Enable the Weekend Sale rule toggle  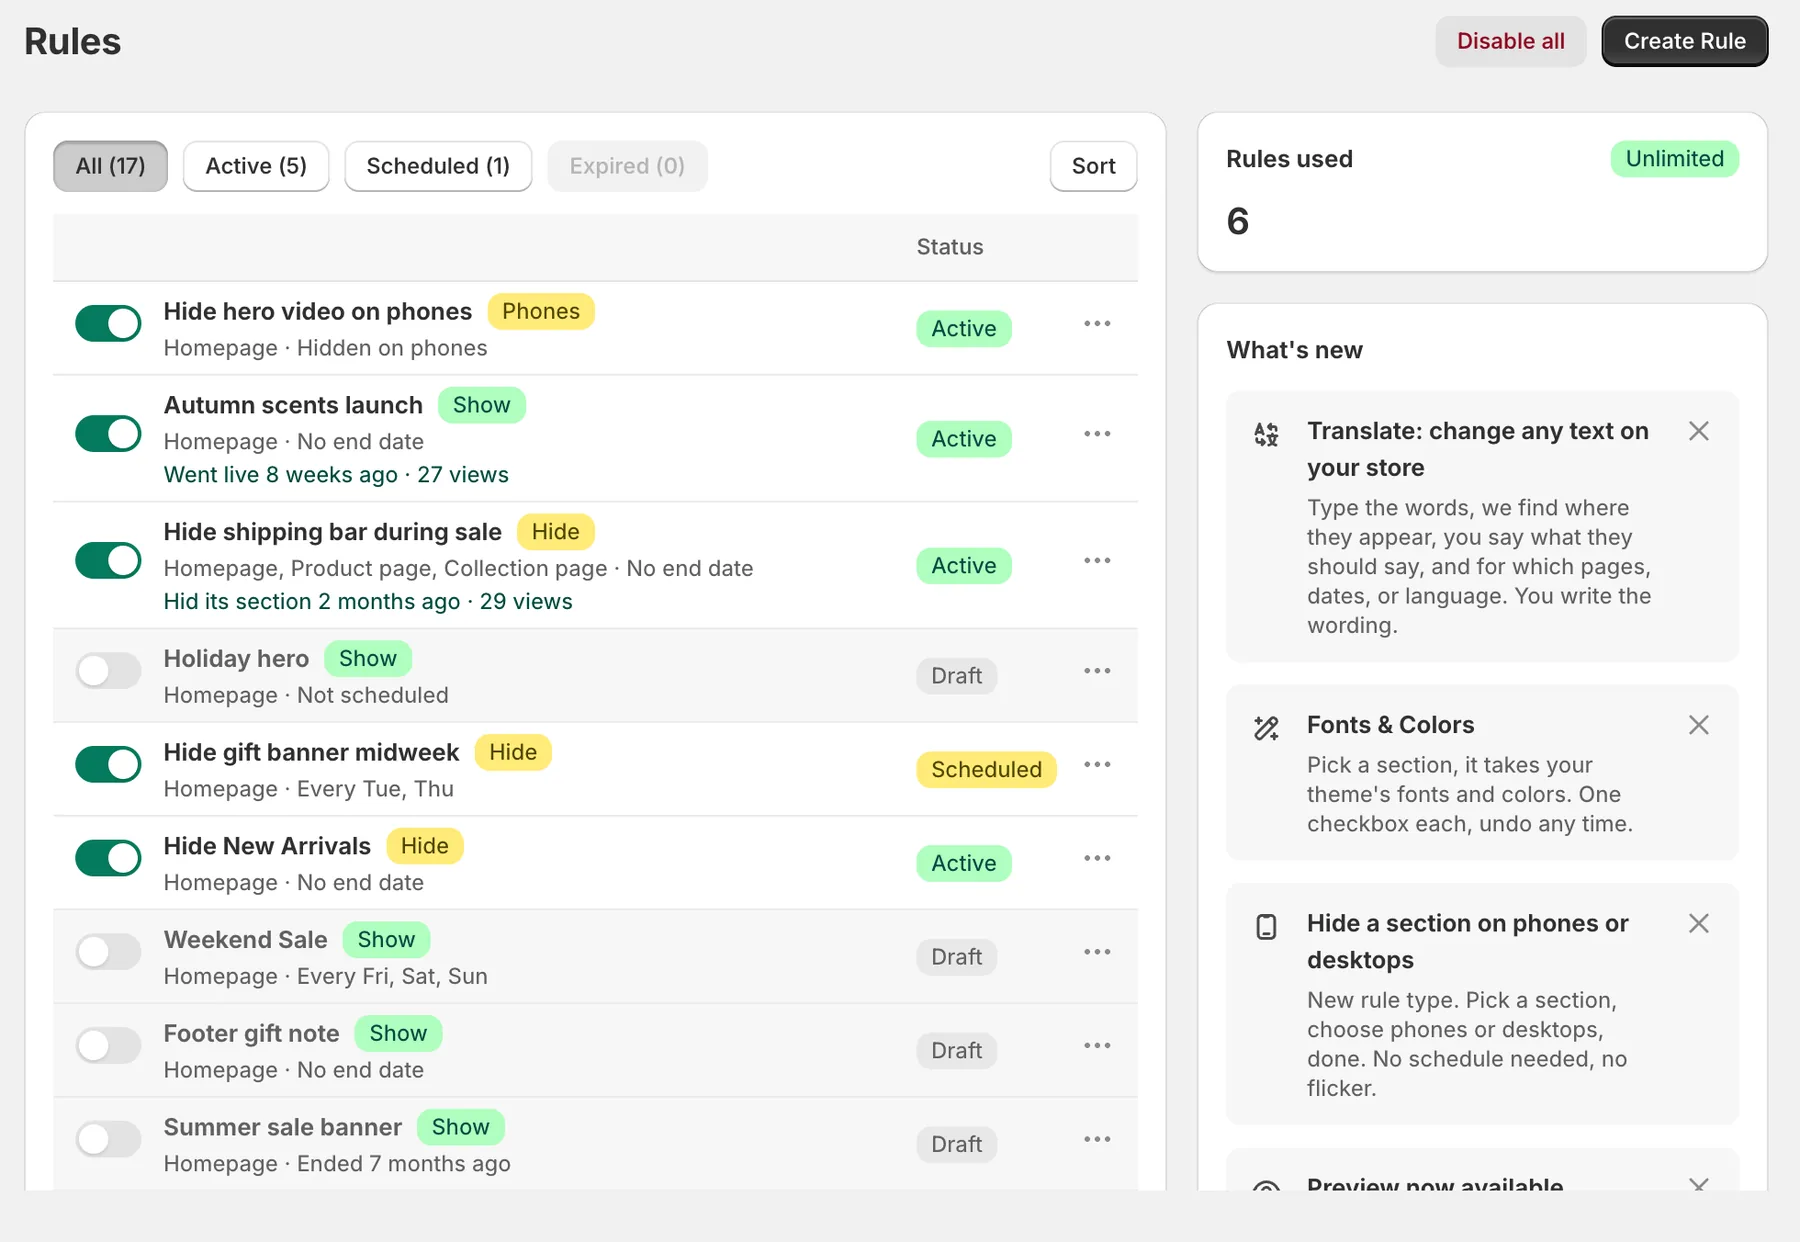tap(108, 952)
